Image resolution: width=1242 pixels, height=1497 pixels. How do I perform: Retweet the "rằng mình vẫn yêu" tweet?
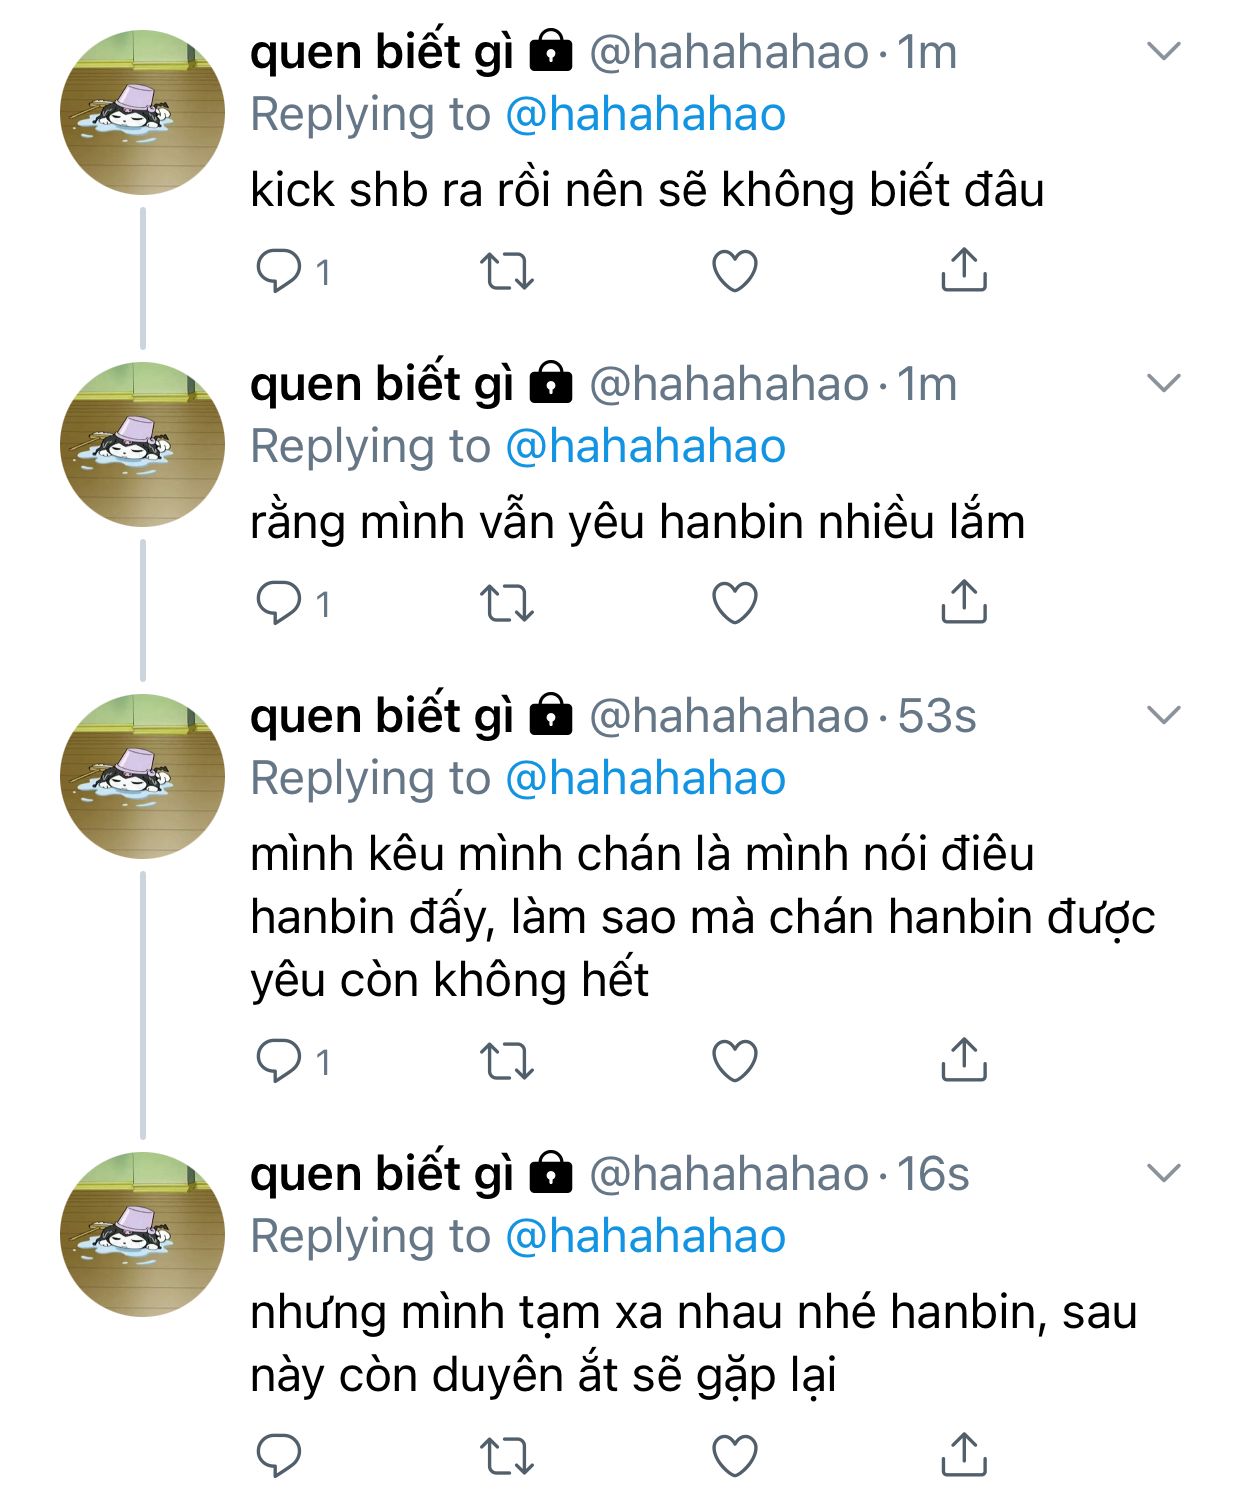tap(507, 603)
